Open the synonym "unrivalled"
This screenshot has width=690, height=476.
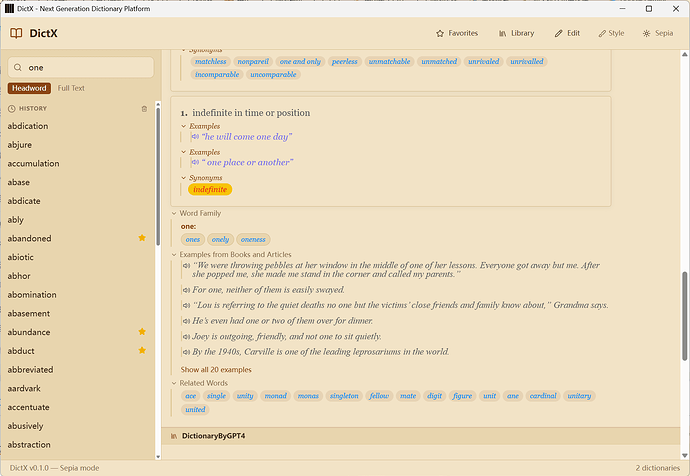[527, 62]
